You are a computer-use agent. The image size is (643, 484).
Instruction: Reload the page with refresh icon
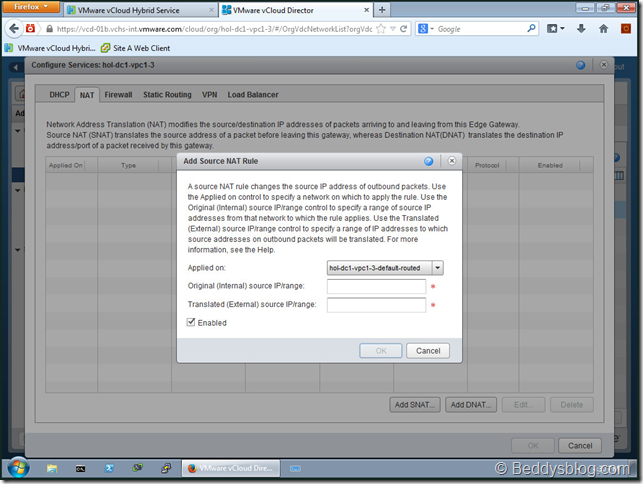(x=404, y=29)
